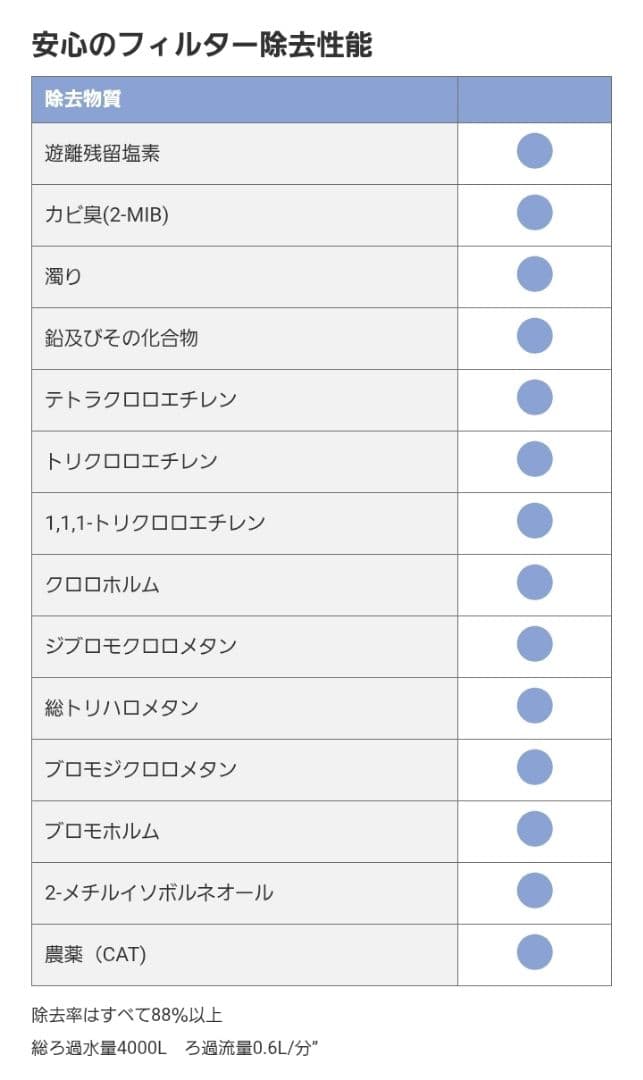
Task: Select the circle in the ブロモホルム row
Action: [x=534, y=829]
